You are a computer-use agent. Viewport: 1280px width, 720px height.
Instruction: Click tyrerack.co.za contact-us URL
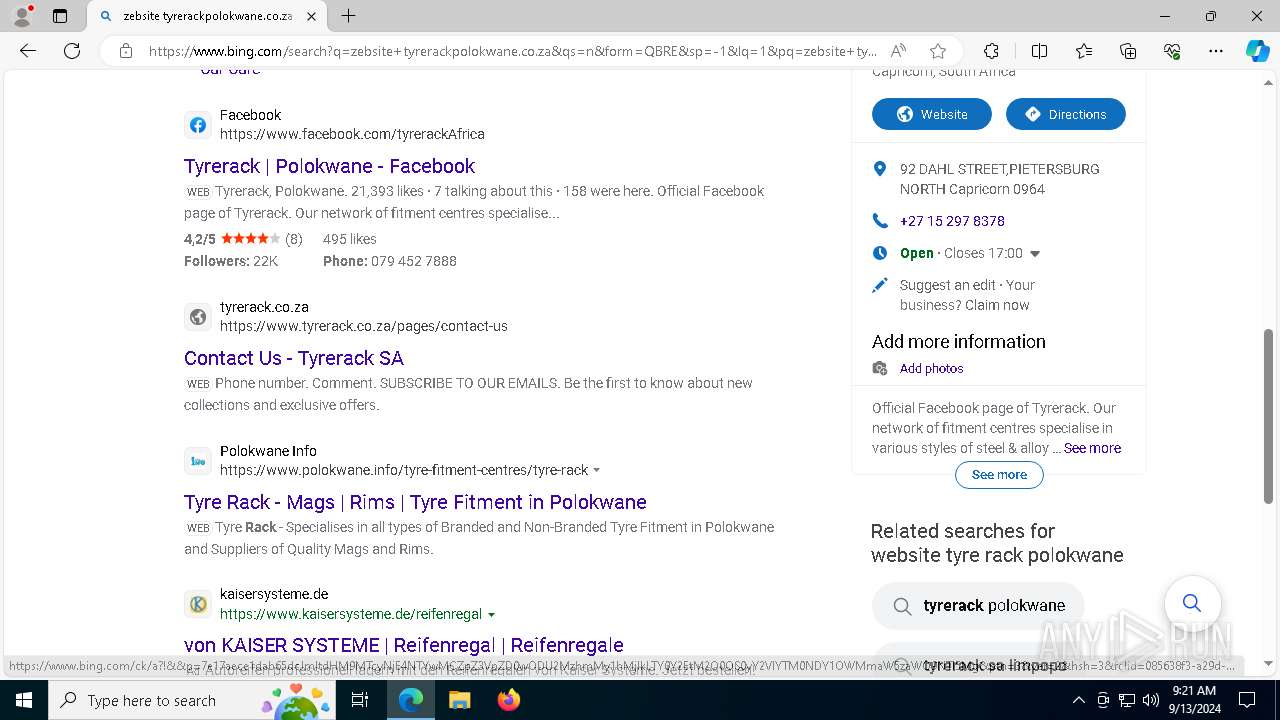point(364,326)
